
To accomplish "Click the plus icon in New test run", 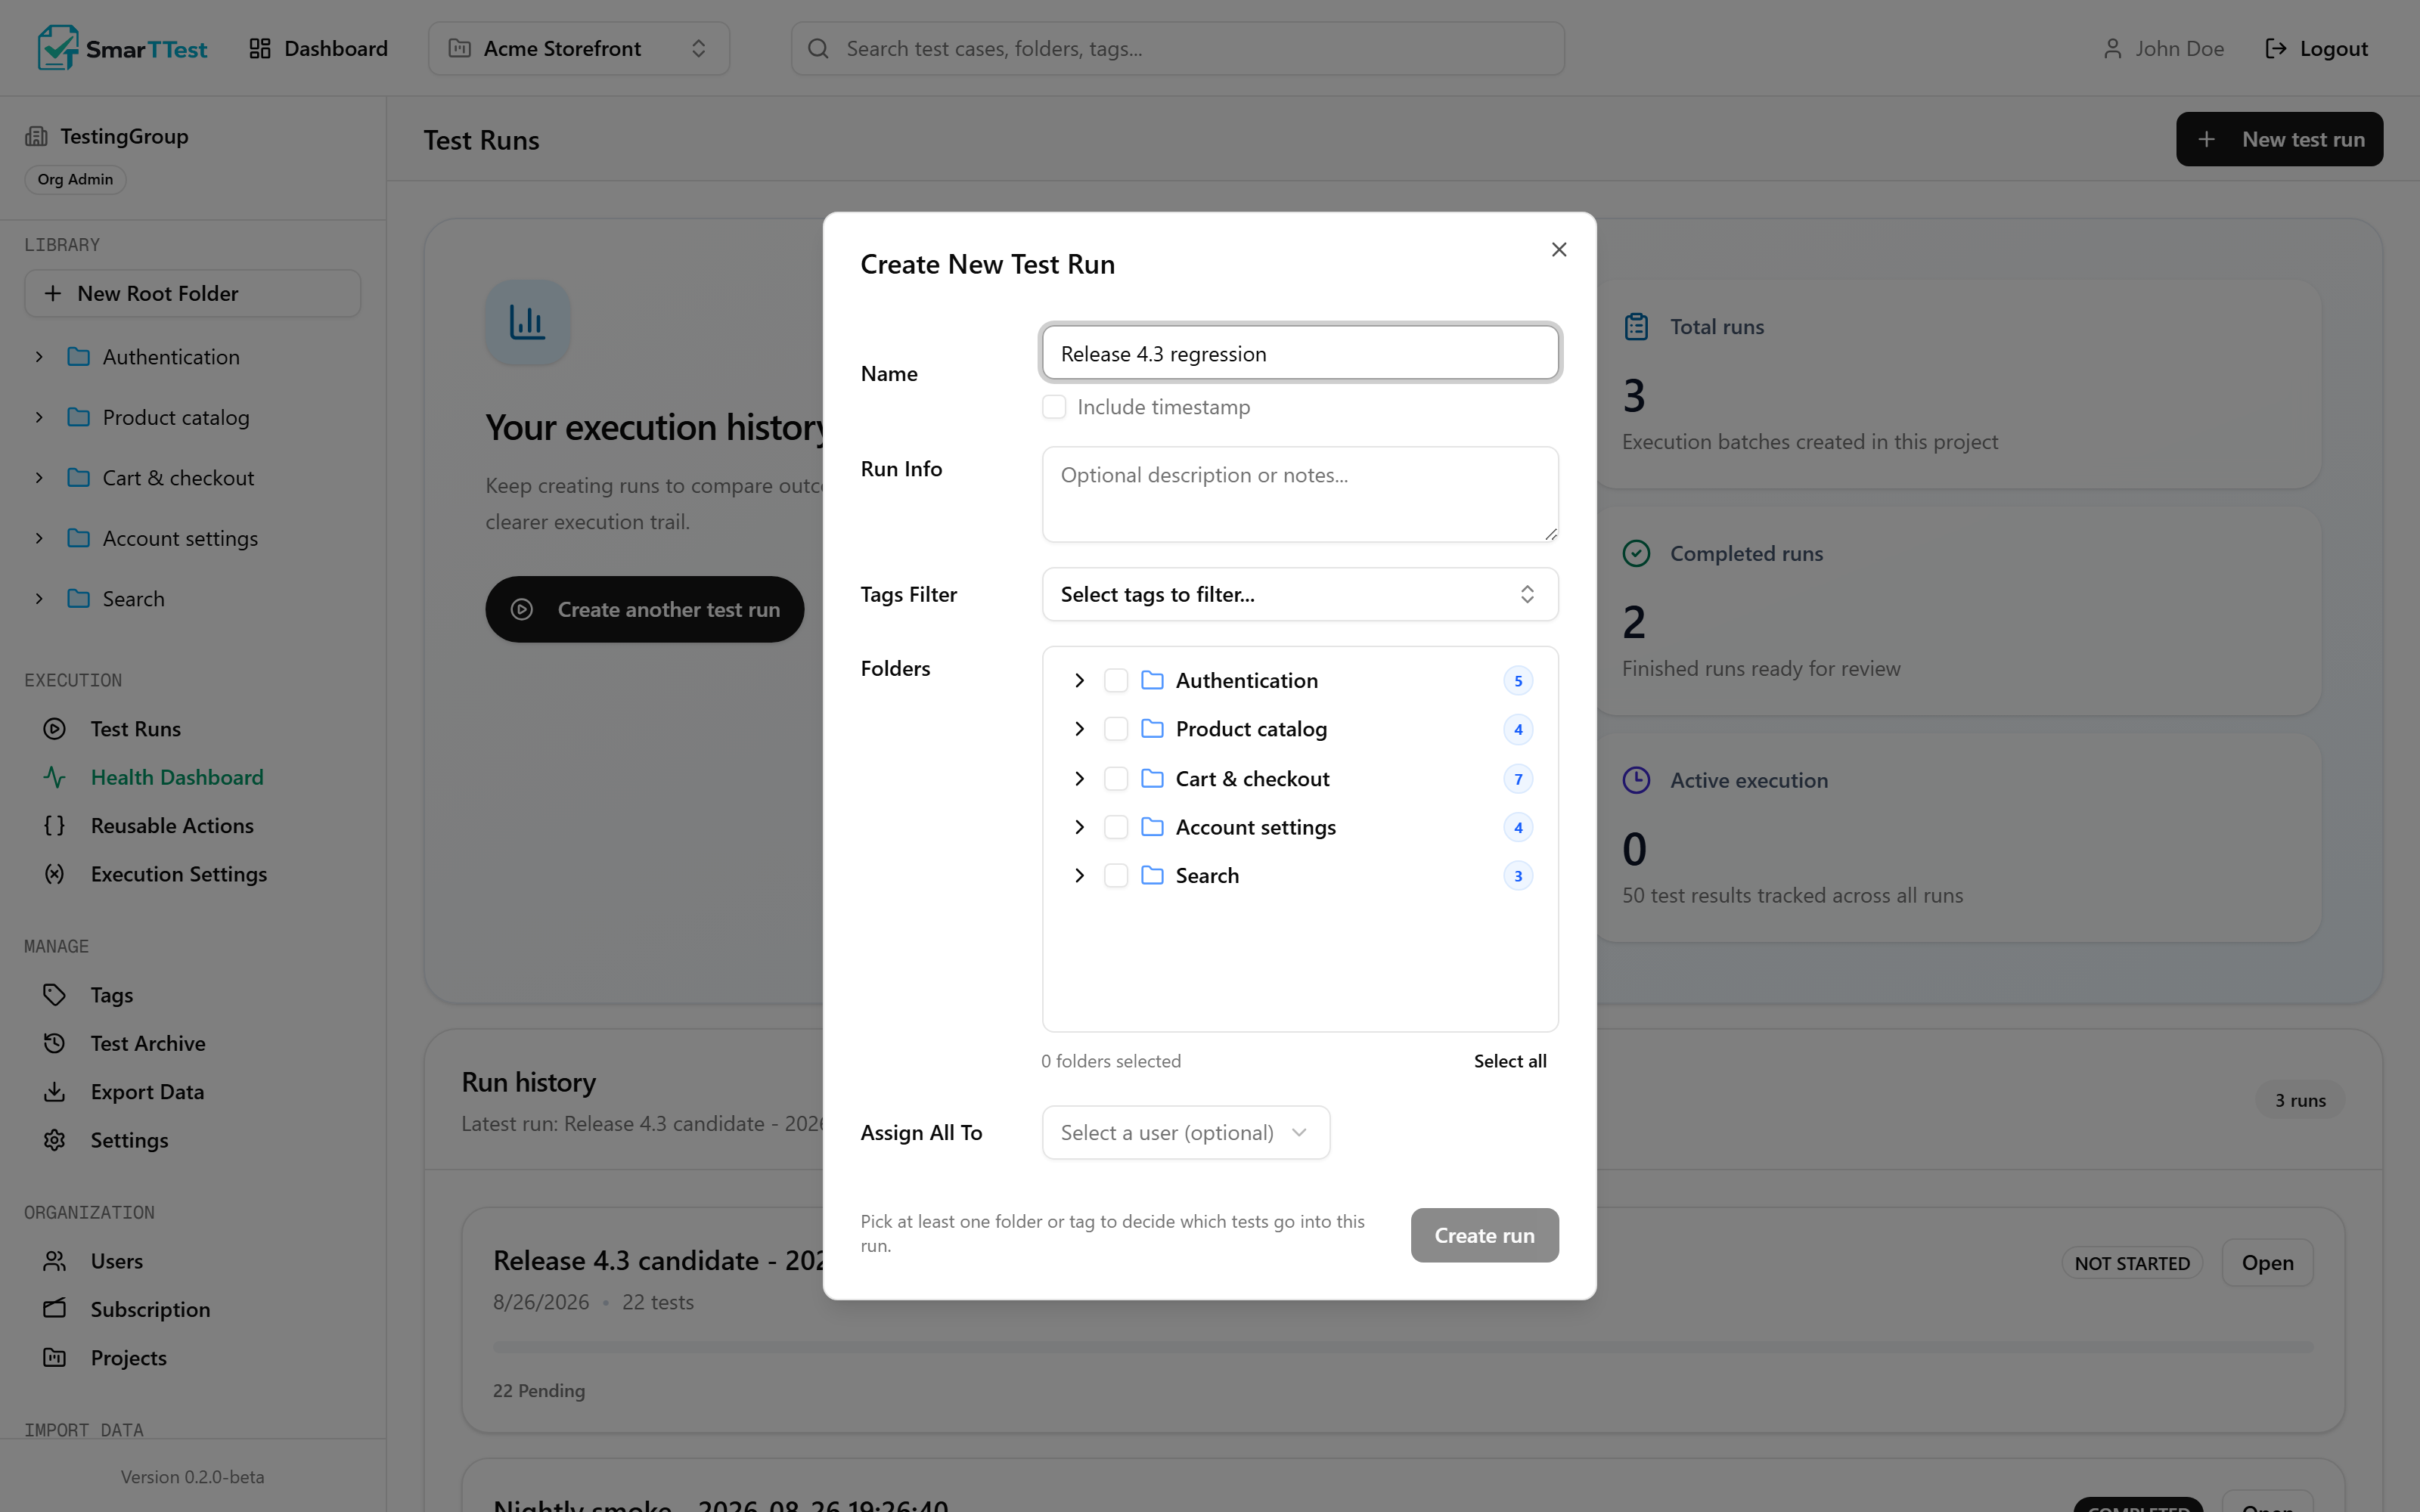I will 2206,139.
